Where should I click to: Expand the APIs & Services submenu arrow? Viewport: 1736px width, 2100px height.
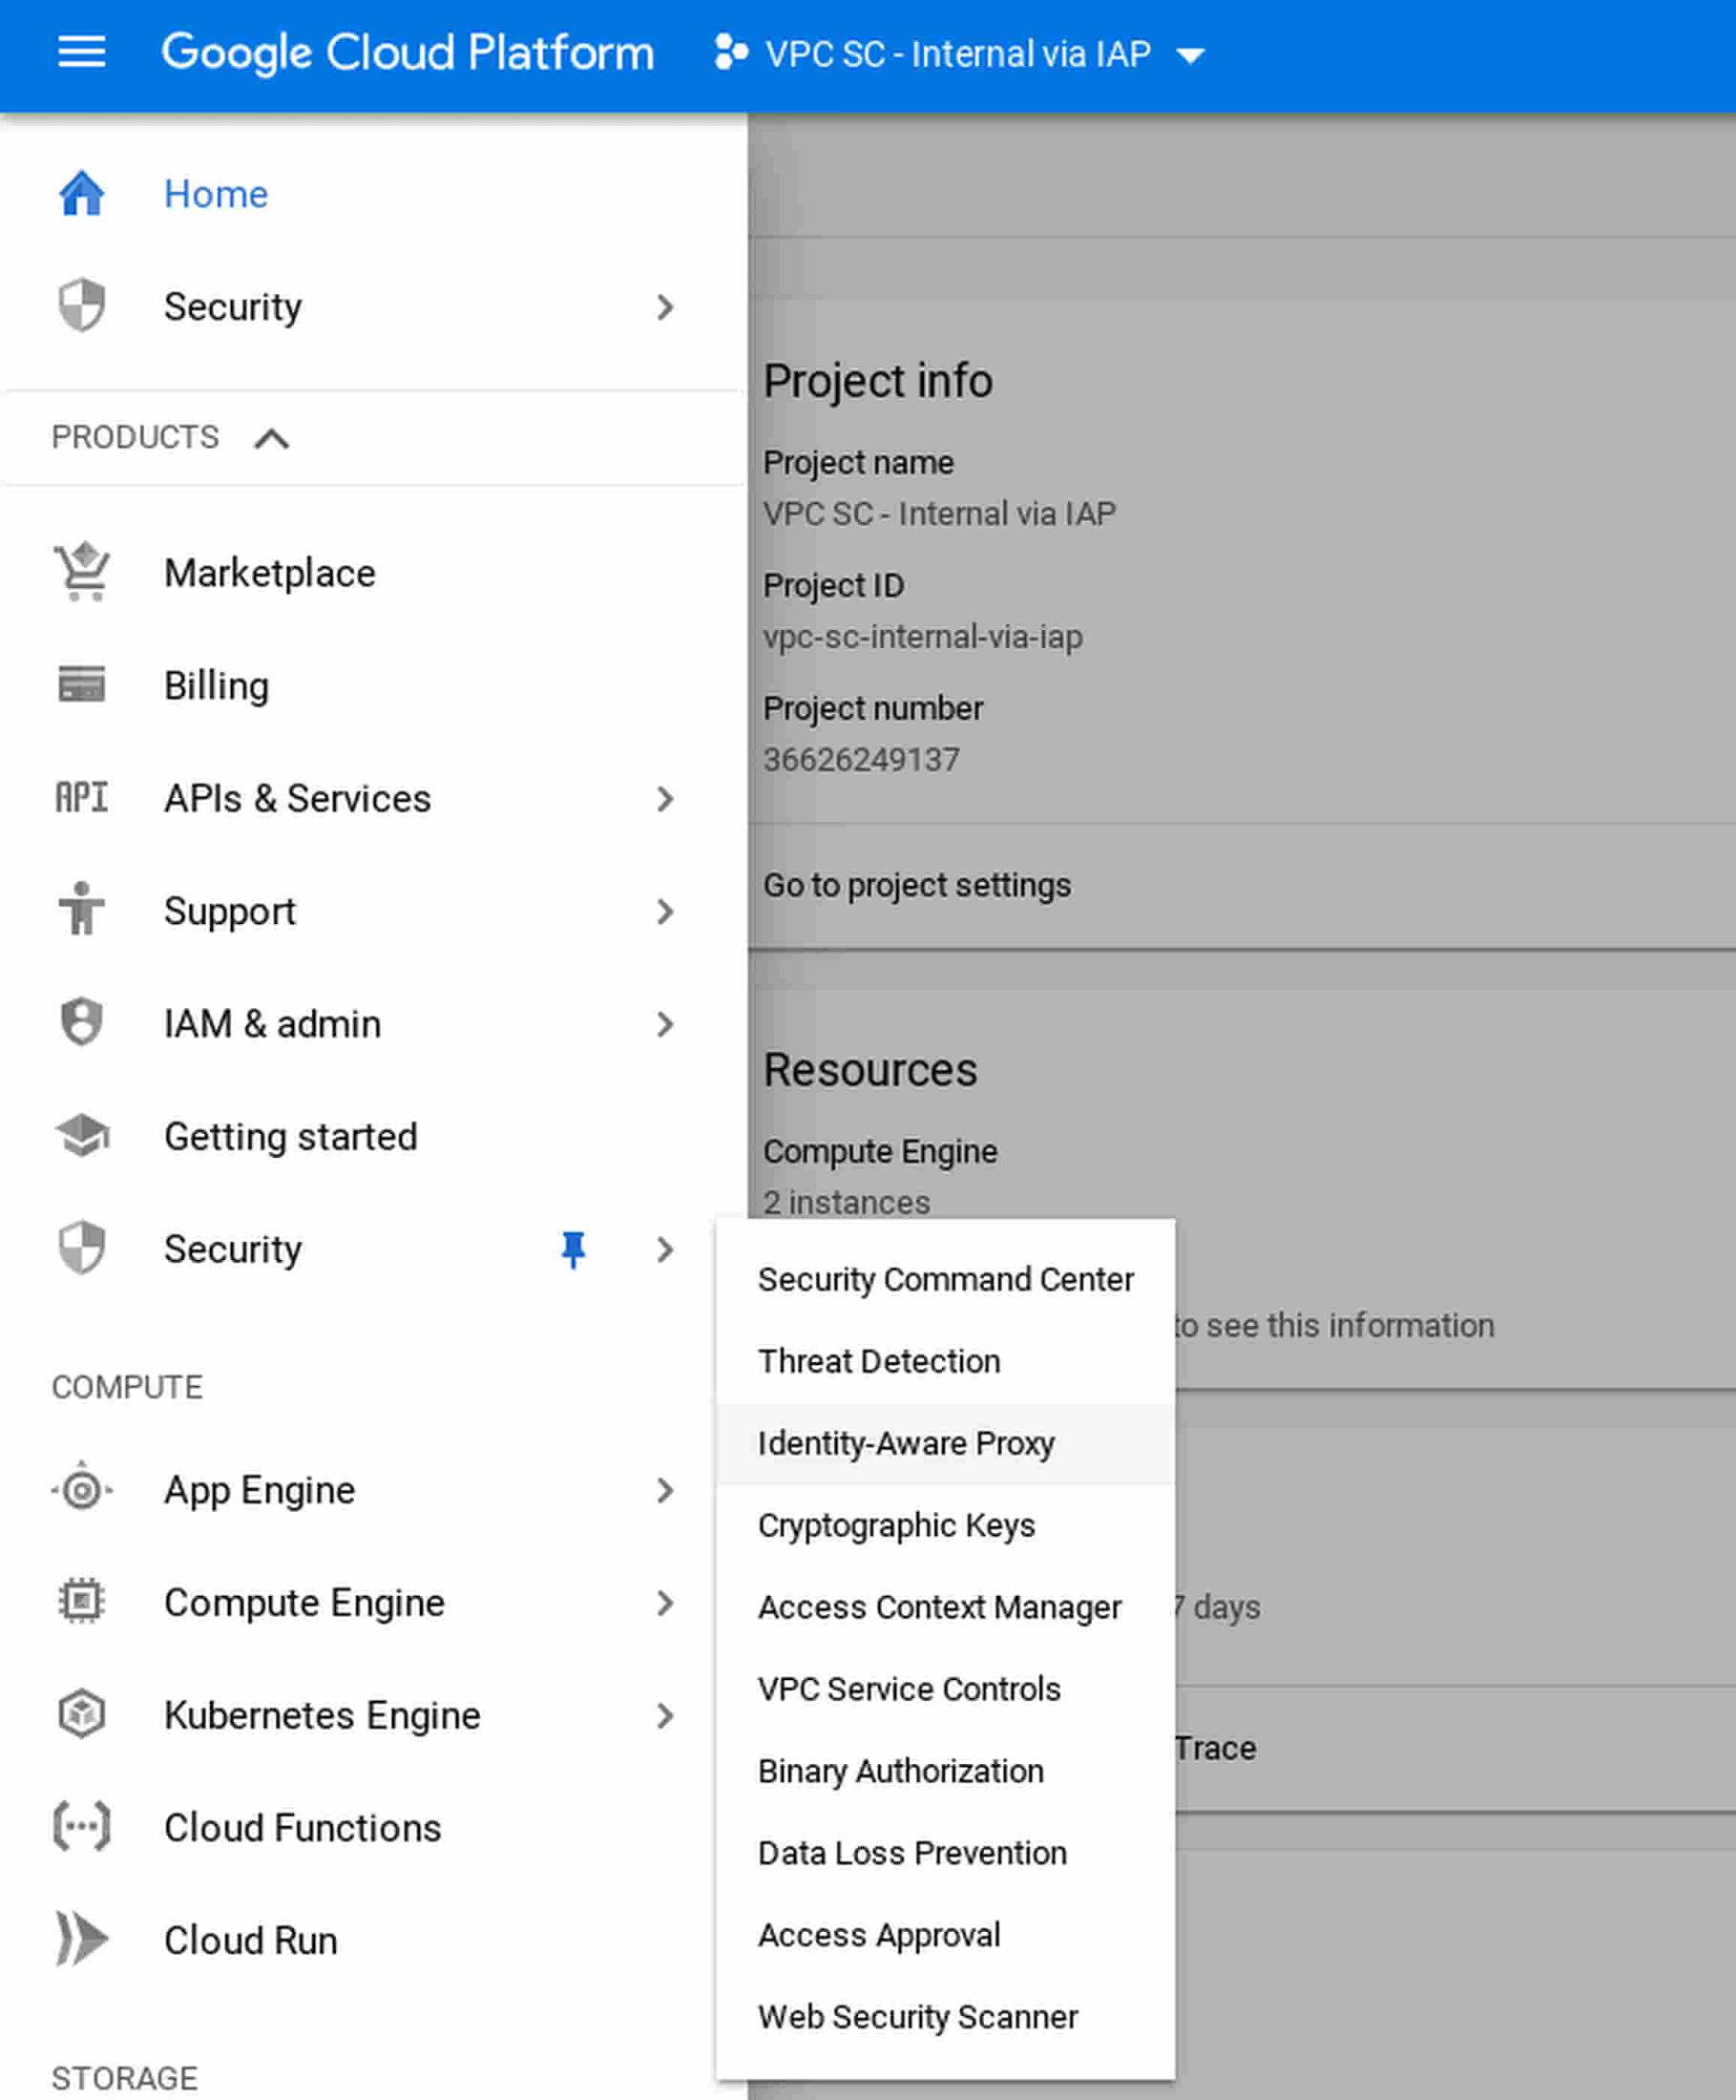[x=665, y=799]
